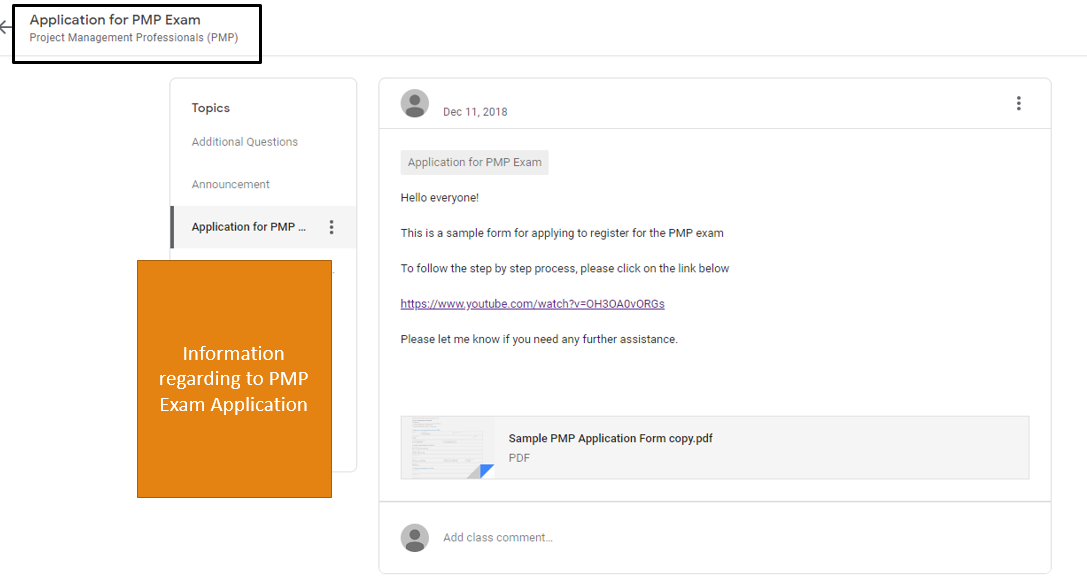Click the Application for PMP Exam page title
The width and height of the screenshot is (1087, 586).
point(115,20)
